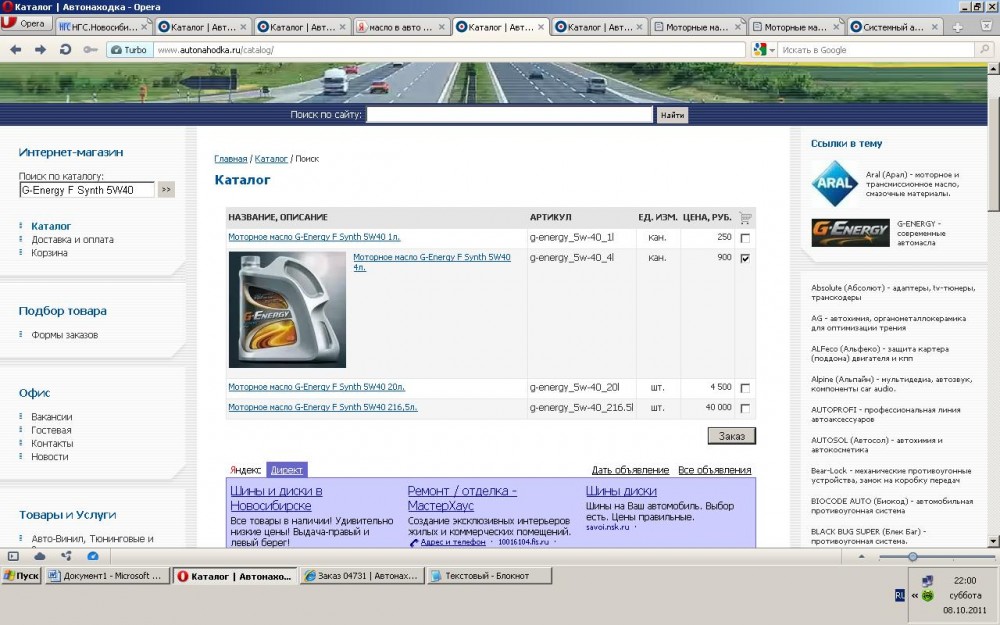Open the Корзина link in the sidebar
This screenshot has height=625, width=1000.
coord(49,253)
